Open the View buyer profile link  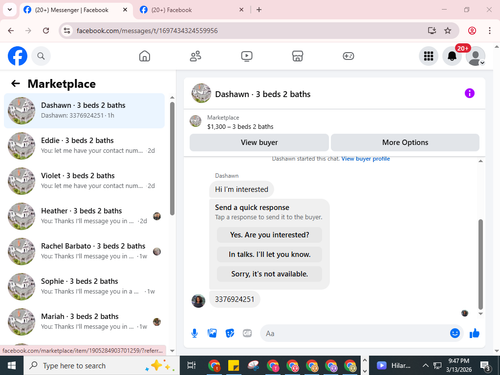click(x=365, y=159)
